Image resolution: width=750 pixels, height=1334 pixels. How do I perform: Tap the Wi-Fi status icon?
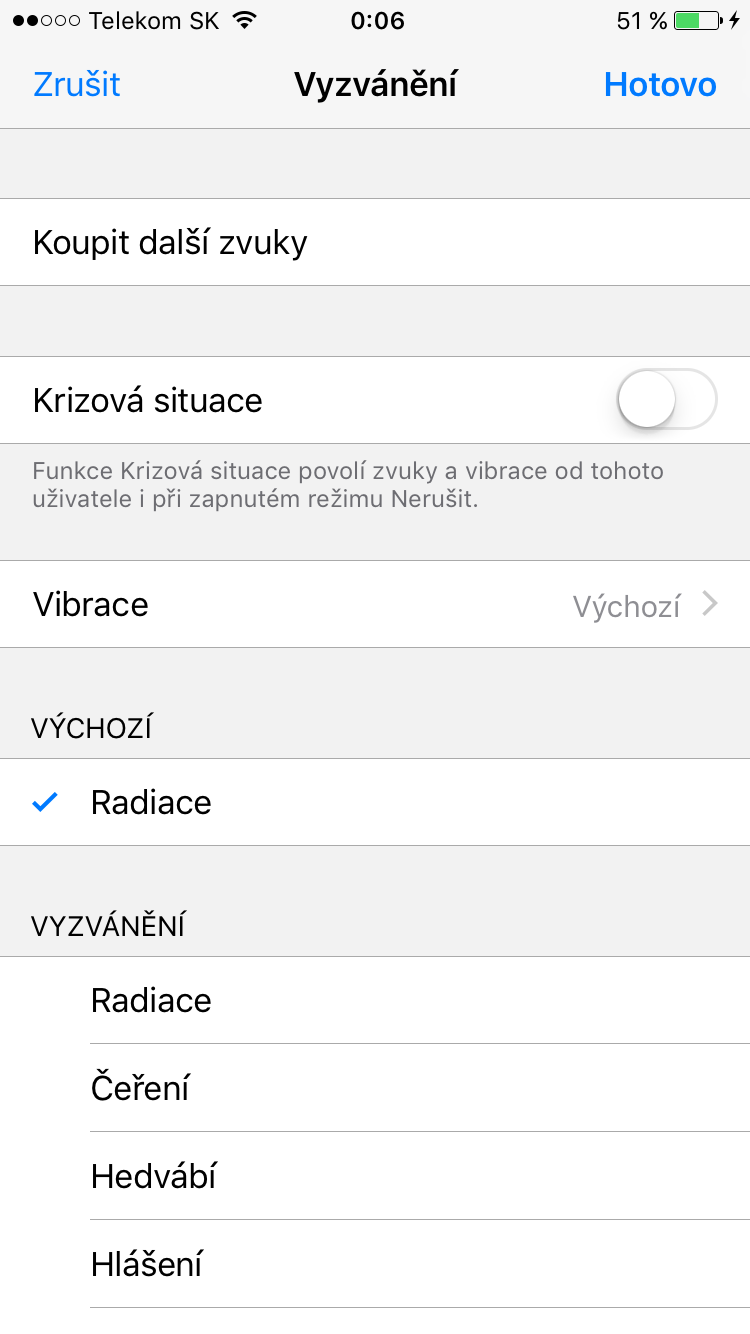coord(243,21)
